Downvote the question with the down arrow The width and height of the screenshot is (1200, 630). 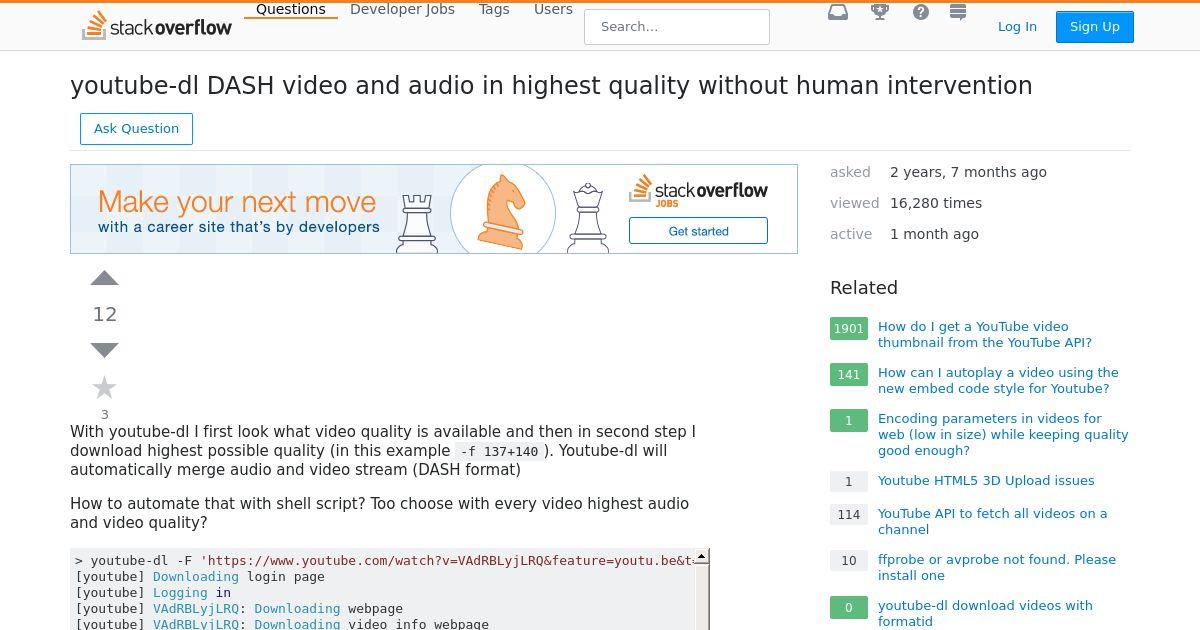105,350
